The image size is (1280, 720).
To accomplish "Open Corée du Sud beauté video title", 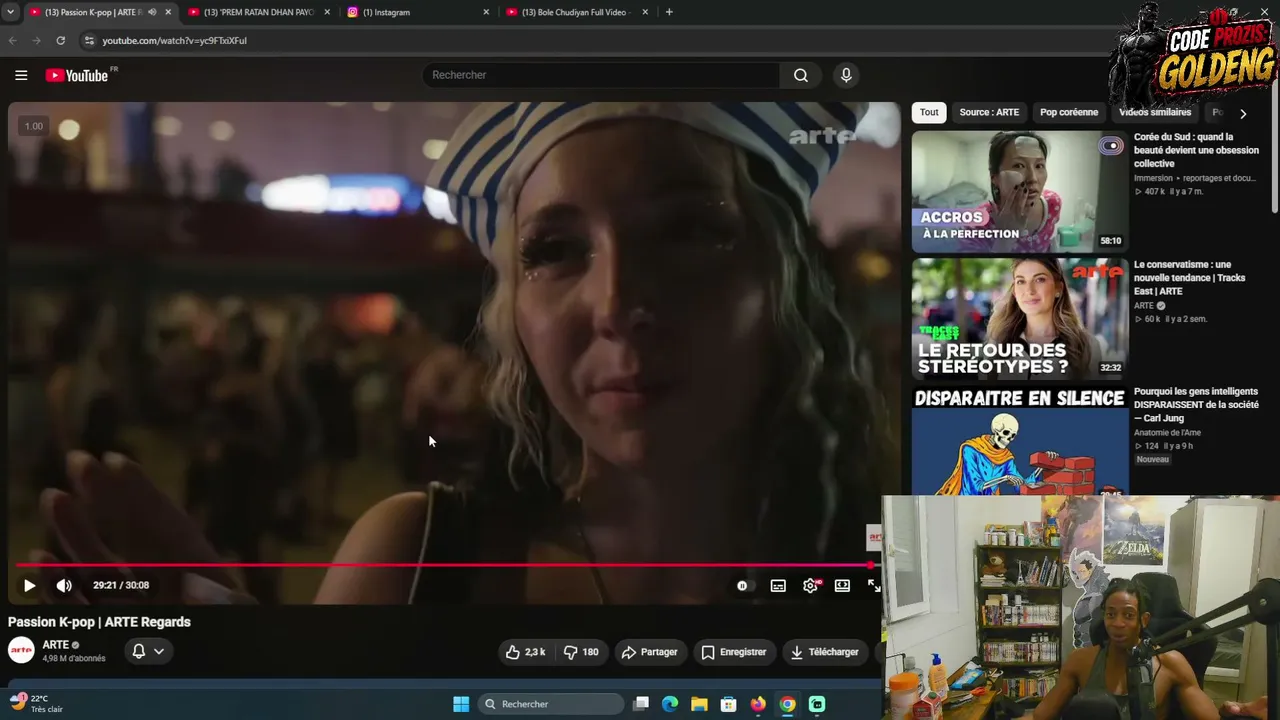I will (x=1196, y=150).
